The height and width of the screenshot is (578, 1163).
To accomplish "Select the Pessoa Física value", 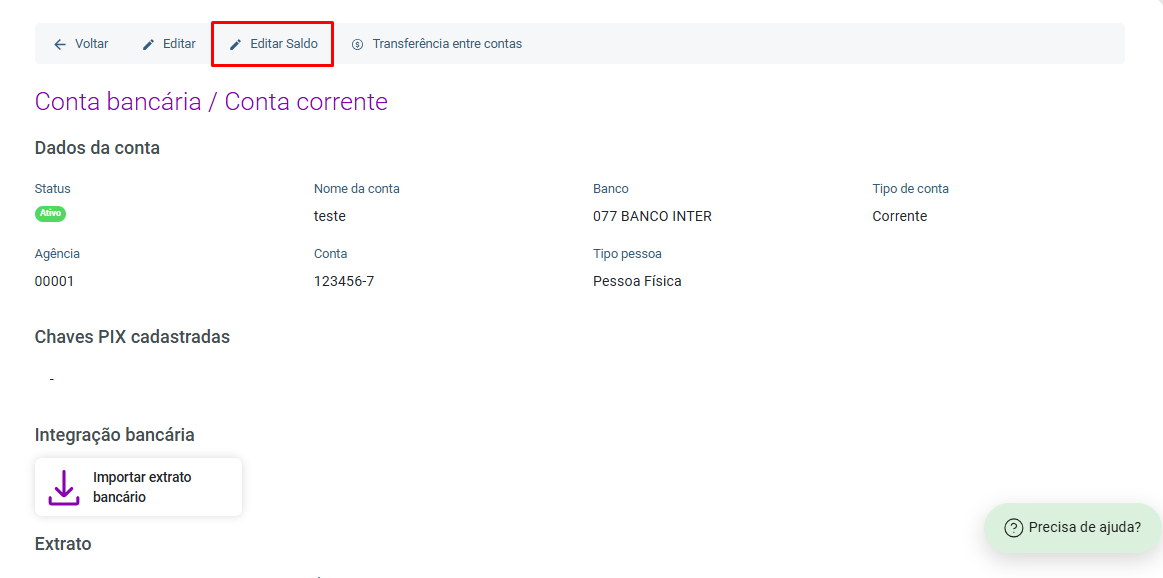I will 637,281.
